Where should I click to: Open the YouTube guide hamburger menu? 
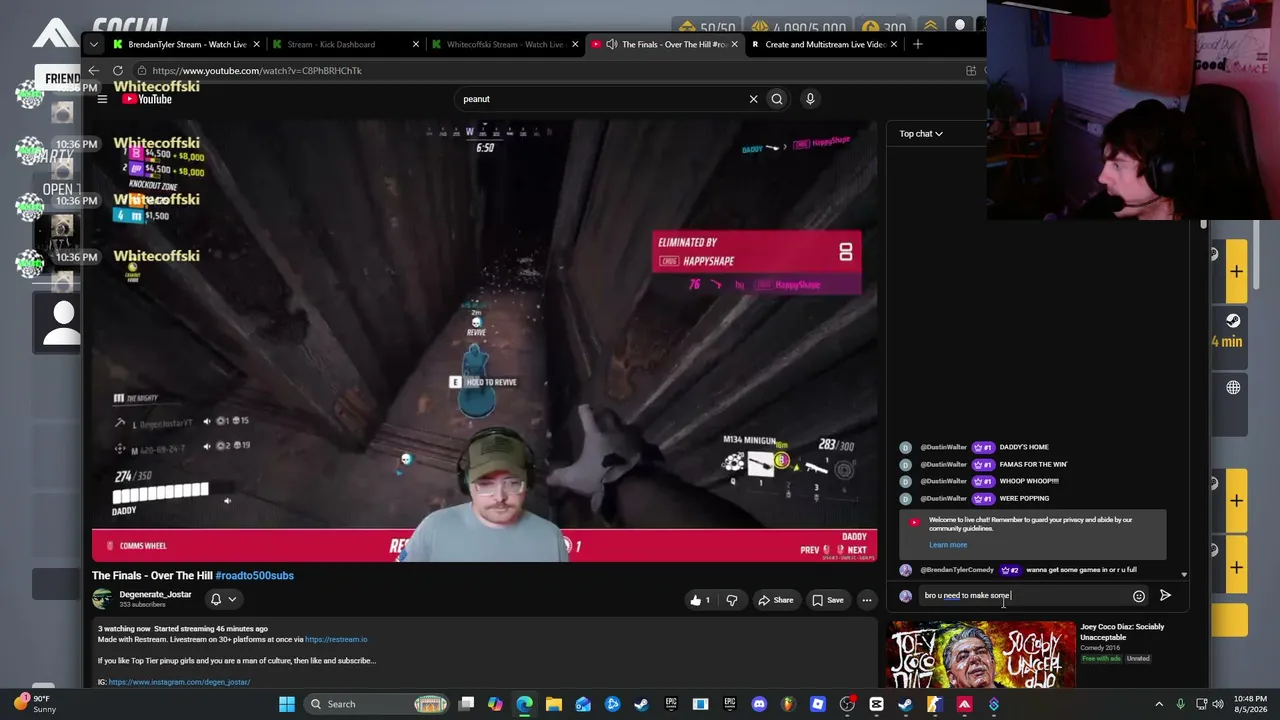[102, 99]
